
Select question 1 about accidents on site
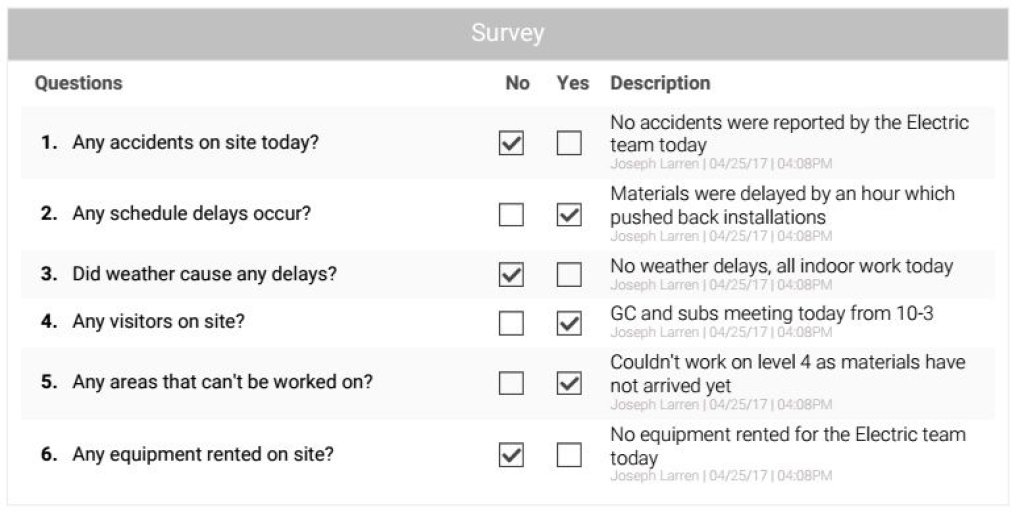click(x=195, y=143)
